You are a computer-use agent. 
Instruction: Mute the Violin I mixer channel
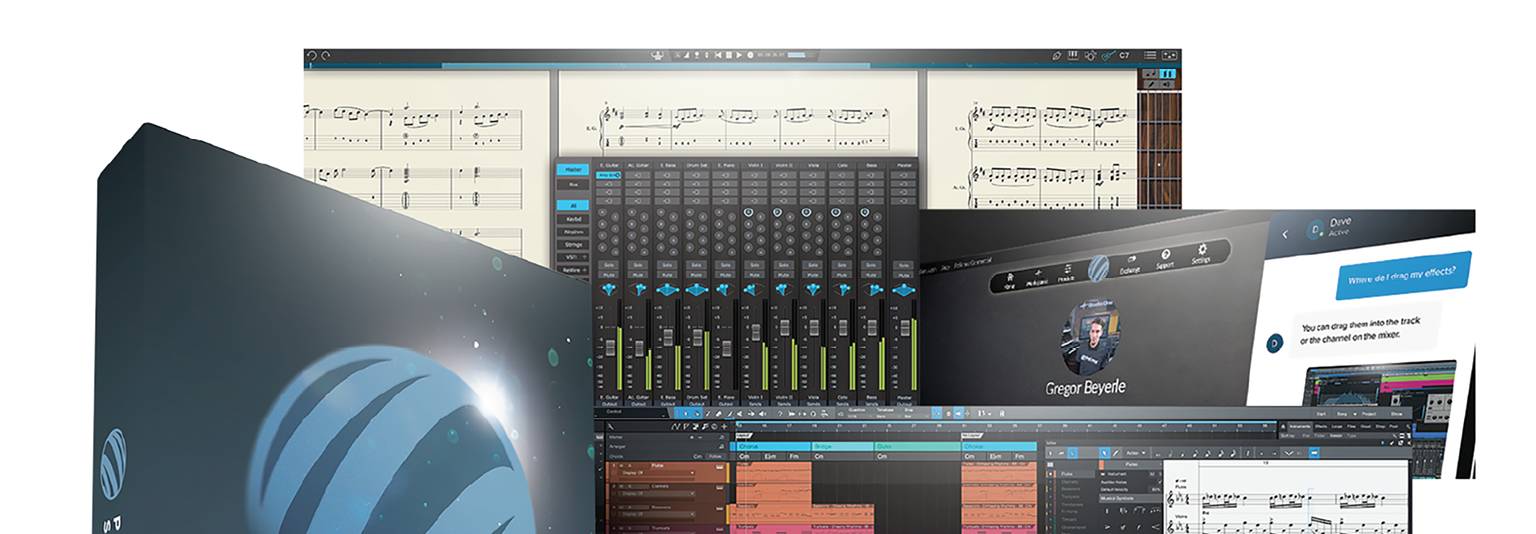(x=755, y=274)
